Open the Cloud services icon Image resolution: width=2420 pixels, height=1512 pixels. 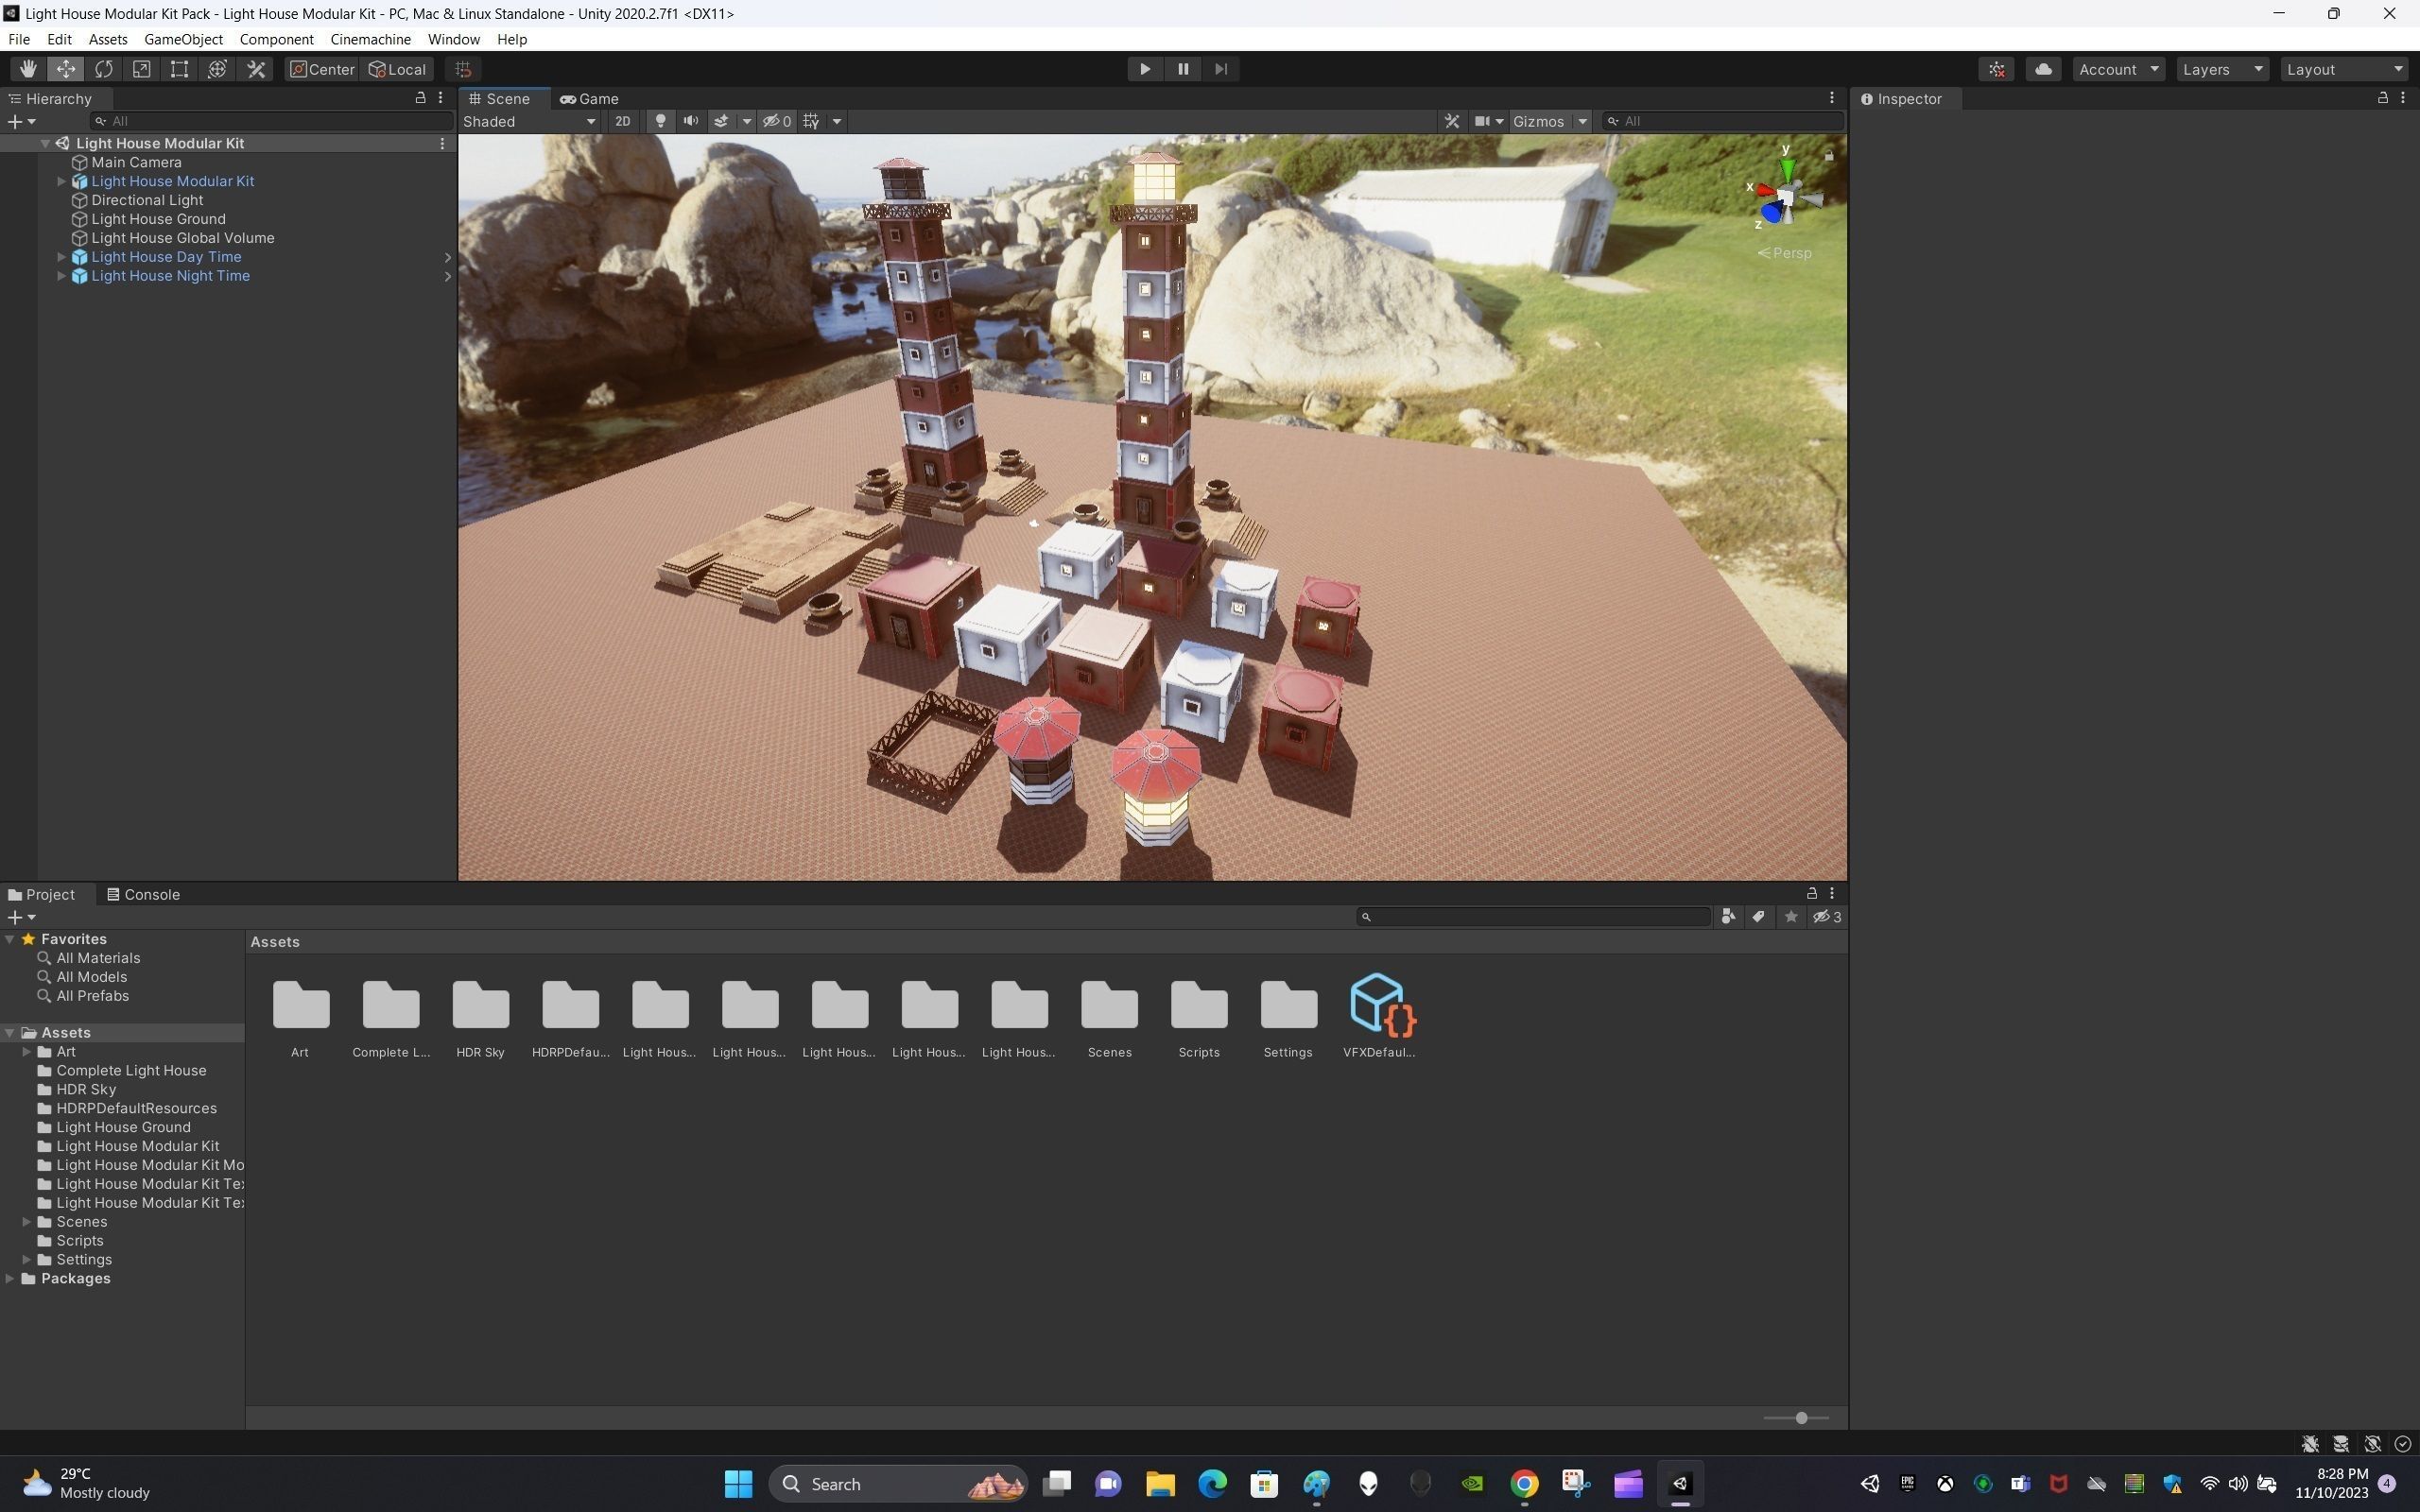(x=2042, y=69)
